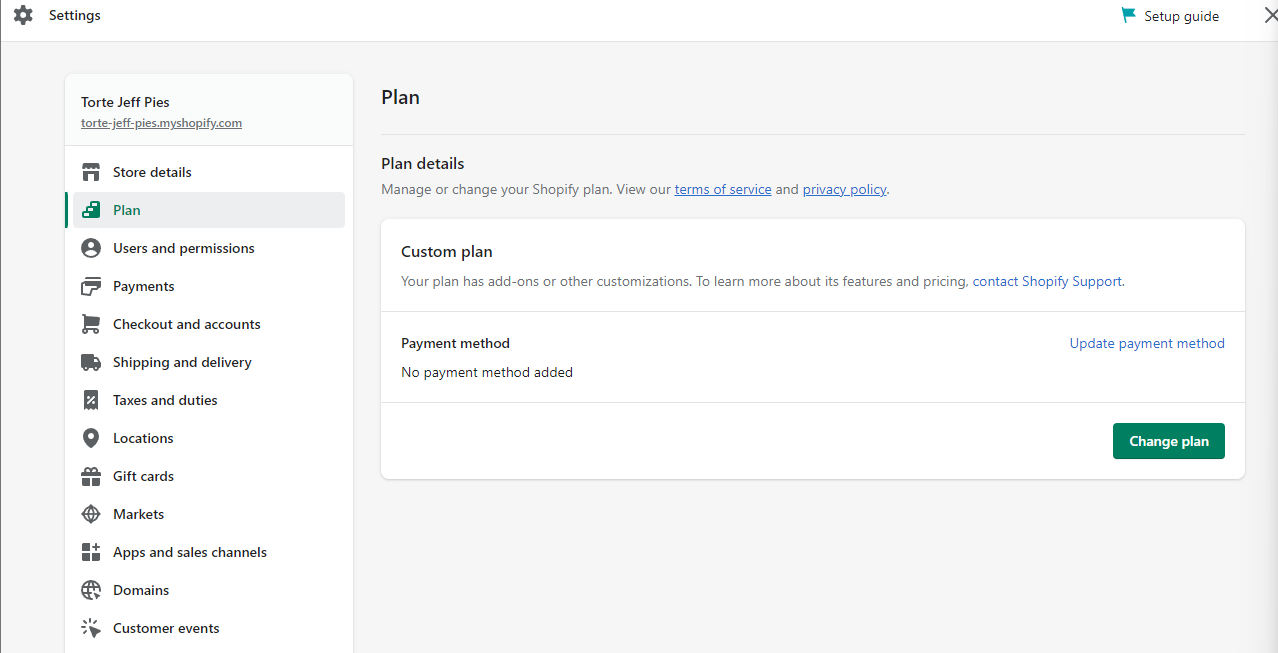This screenshot has width=1278, height=653.
Task: Click the Locations pin icon
Action: pos(91,438)
